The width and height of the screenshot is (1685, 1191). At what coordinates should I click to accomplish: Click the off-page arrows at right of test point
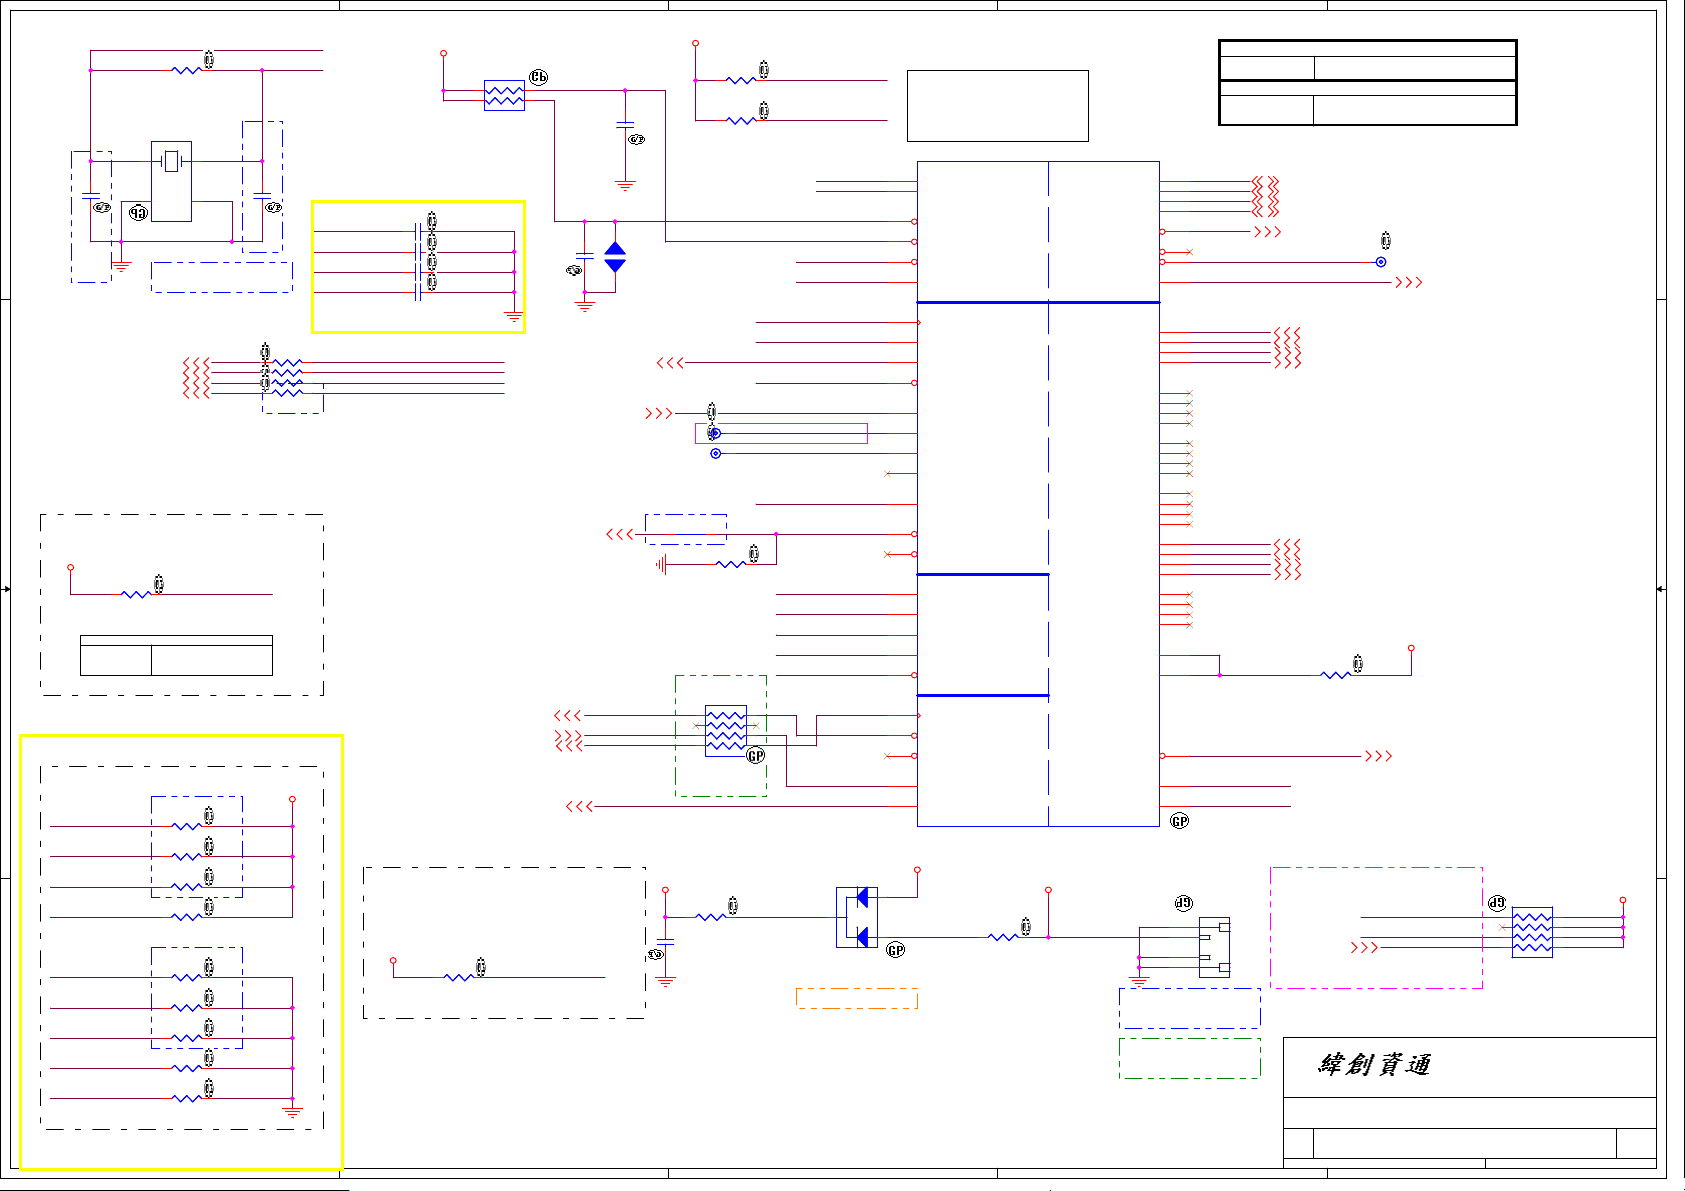pyautogui.click(x=1409, y=283)
